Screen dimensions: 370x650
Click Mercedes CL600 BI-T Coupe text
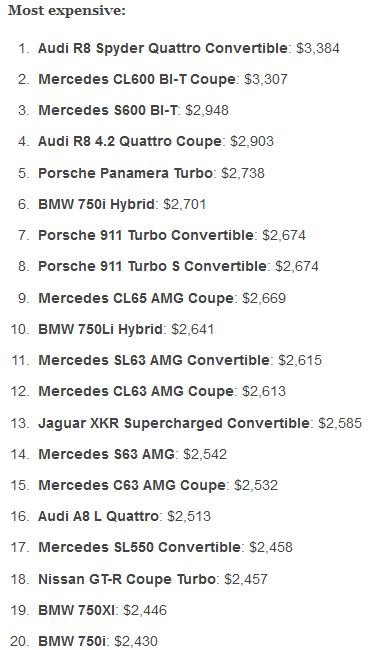[137, 79]
